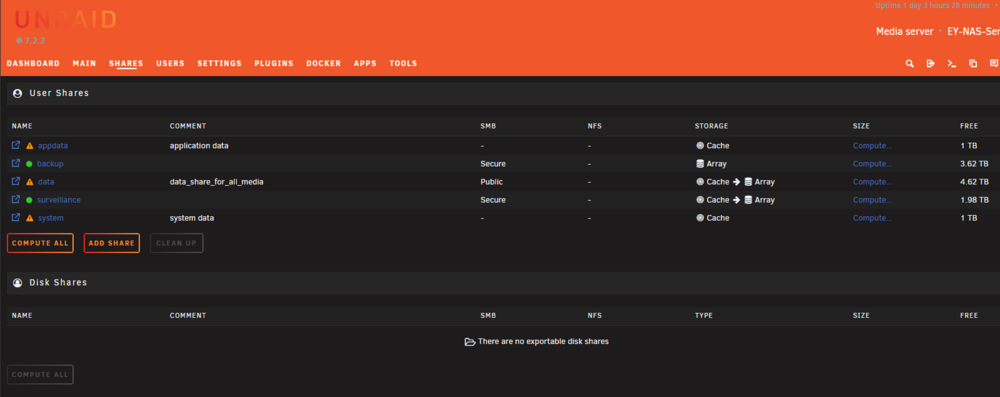1000x397 pixels.
Task: Click the 'data_share_for_all_media' comment
Action: (217, 182)
